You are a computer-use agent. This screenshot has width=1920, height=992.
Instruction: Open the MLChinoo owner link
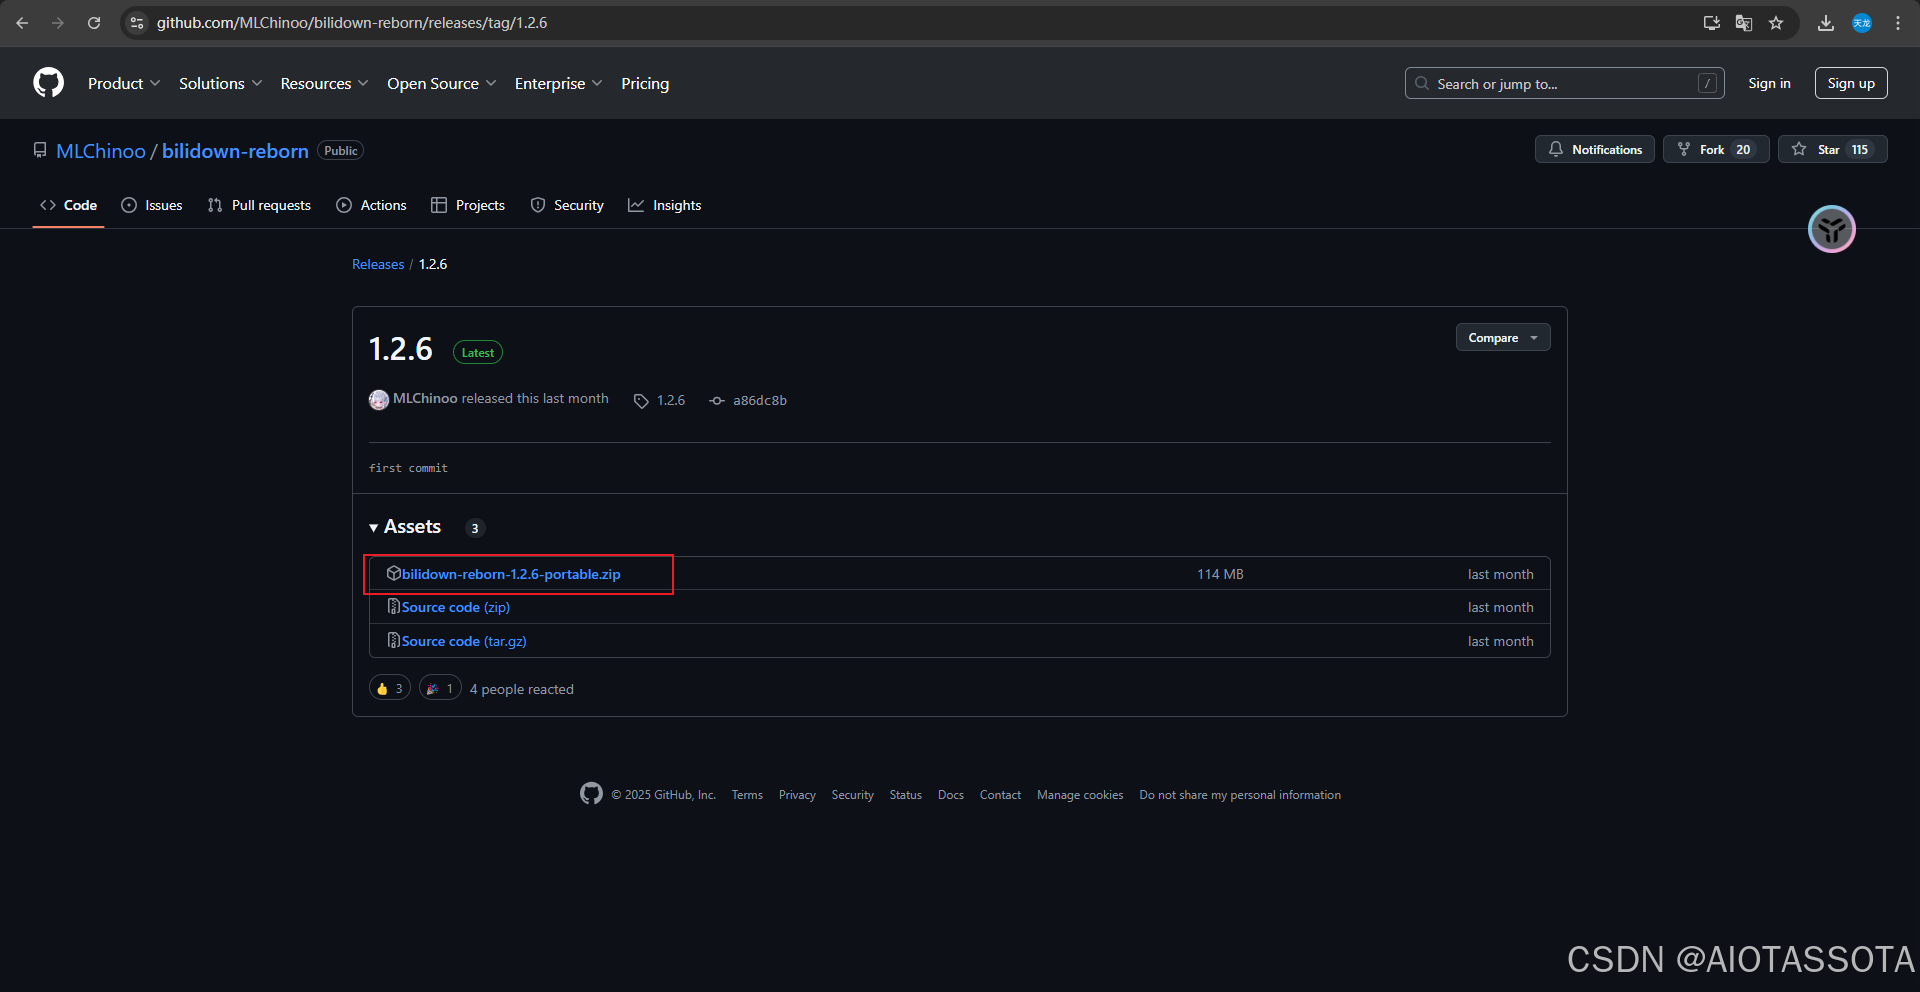point(101,151)
